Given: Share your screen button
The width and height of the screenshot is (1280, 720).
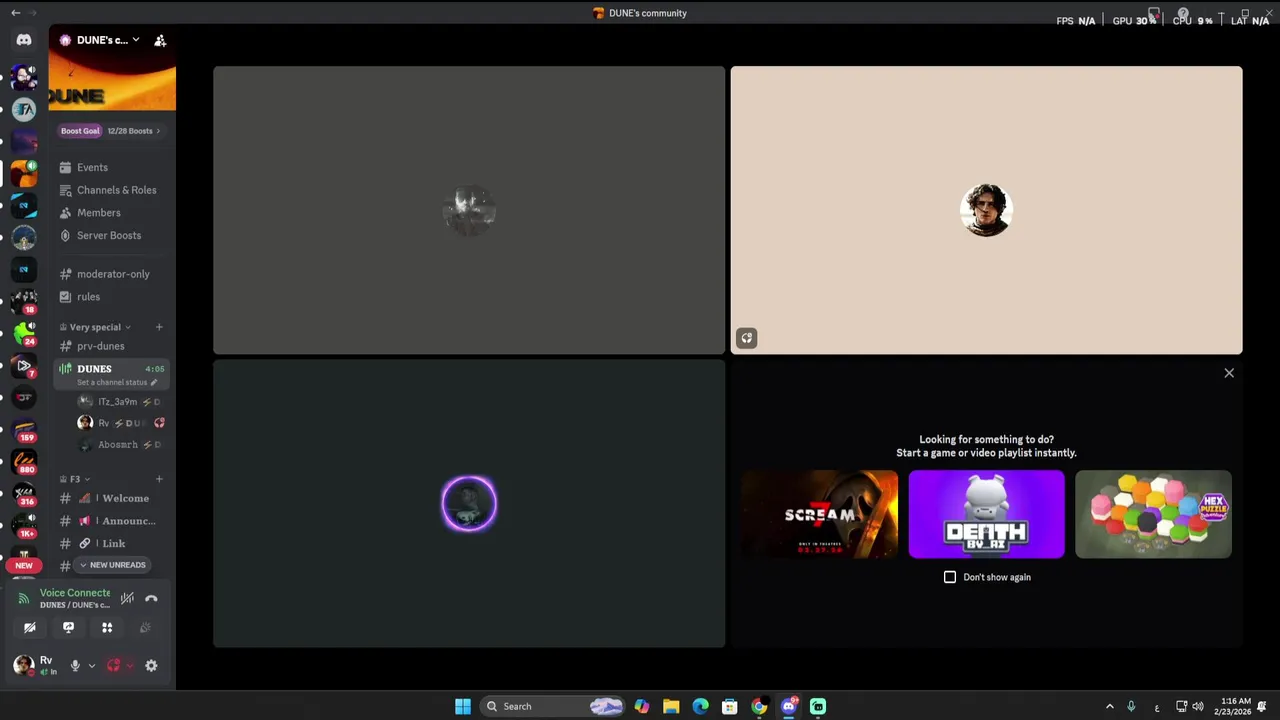Looking at the screenshot, I should 68,628.
